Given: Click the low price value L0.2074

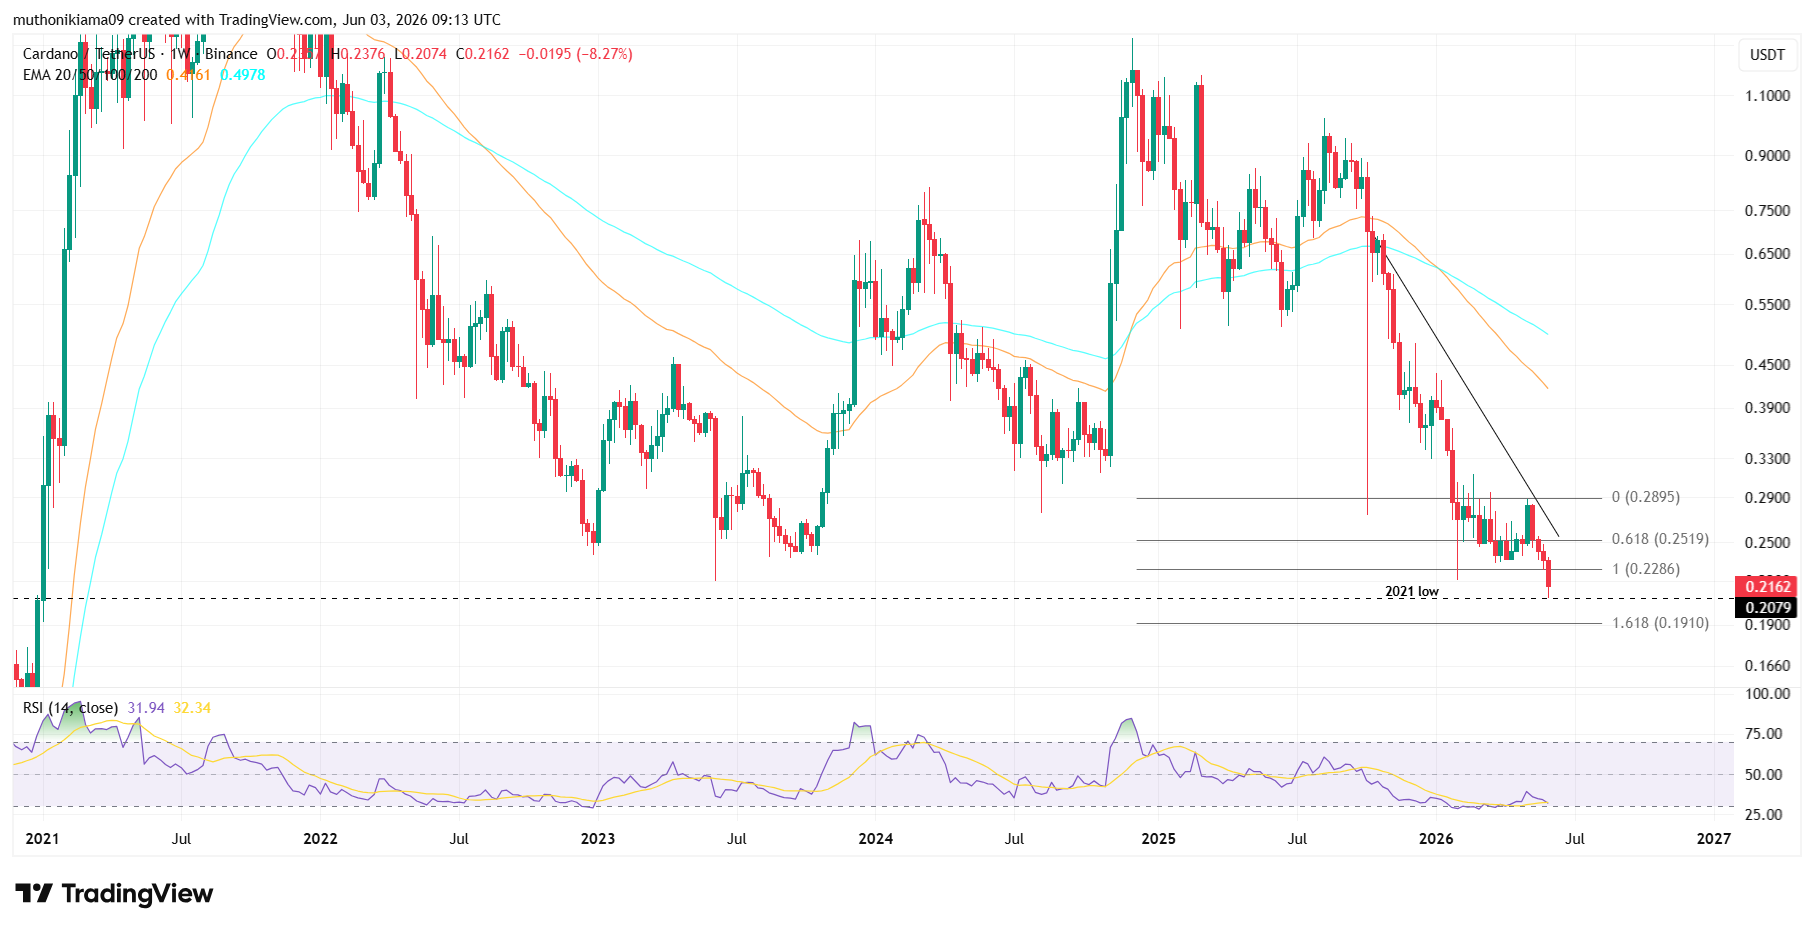Looking at the screenshot, I should [420, 54].
